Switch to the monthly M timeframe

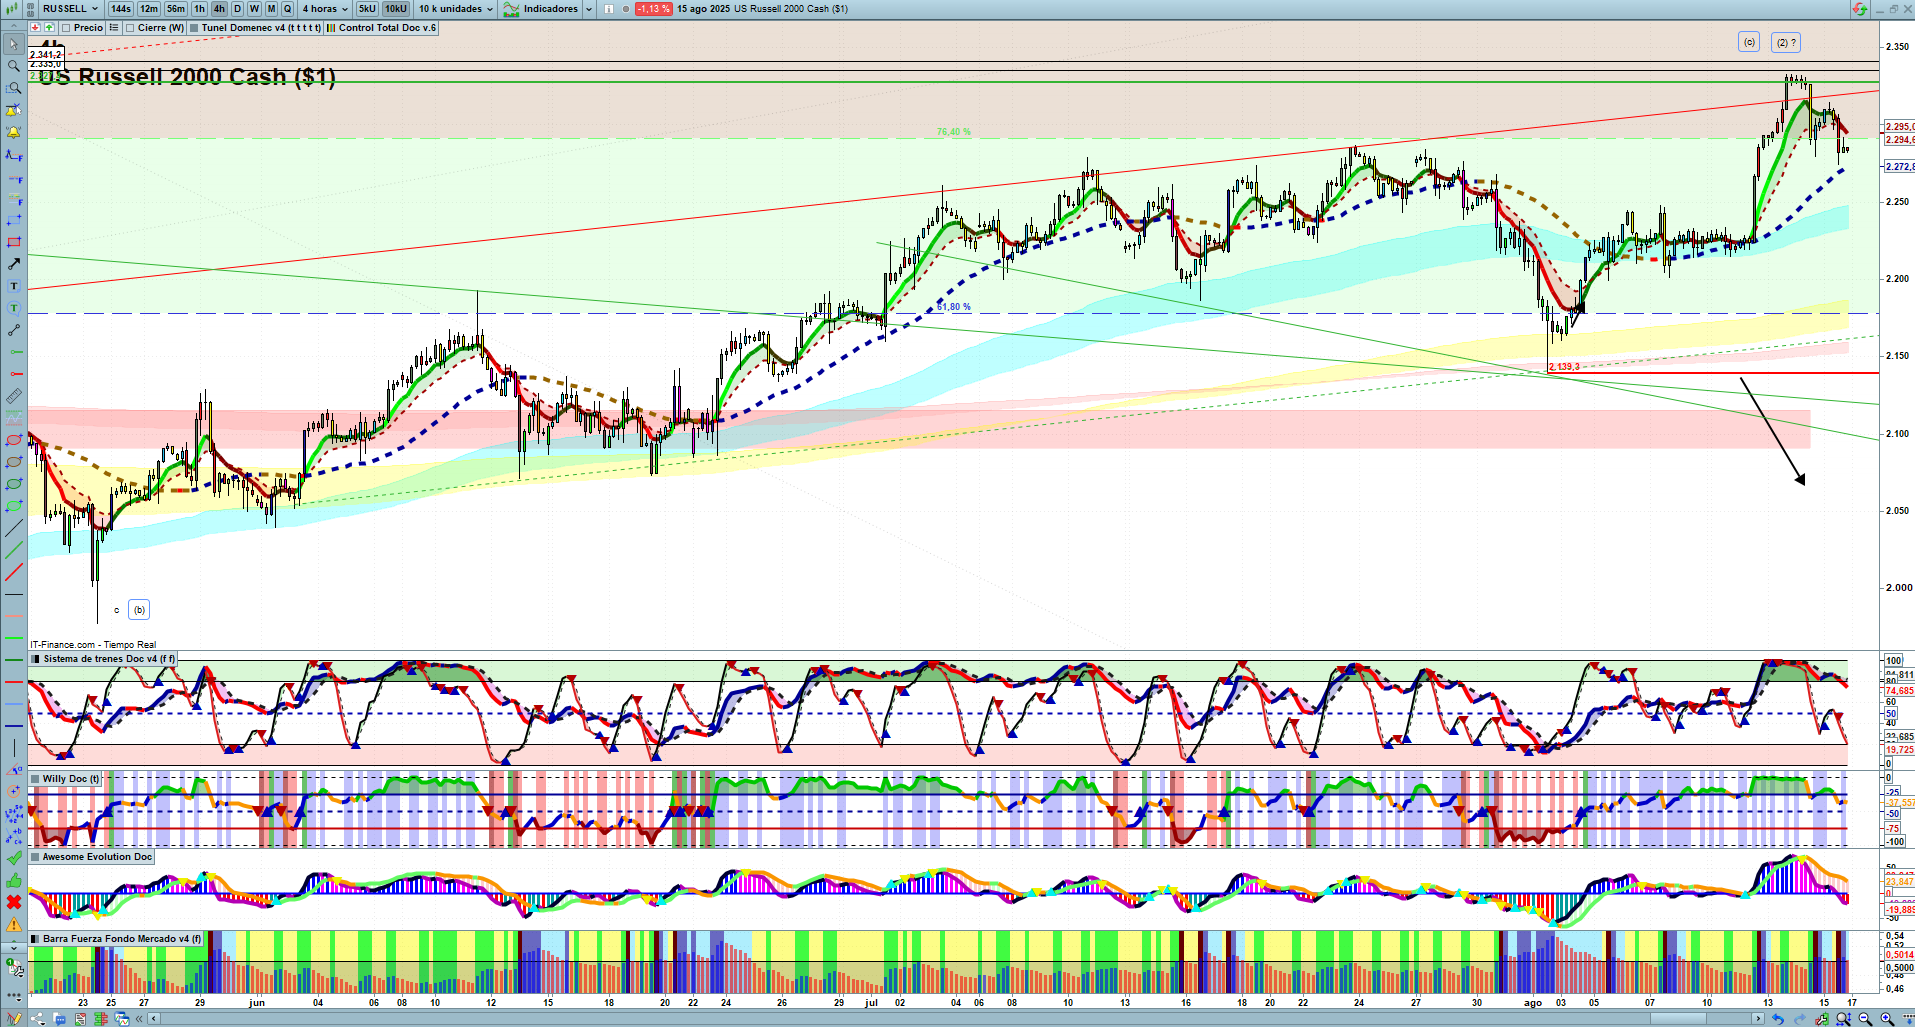click(271, 9)
